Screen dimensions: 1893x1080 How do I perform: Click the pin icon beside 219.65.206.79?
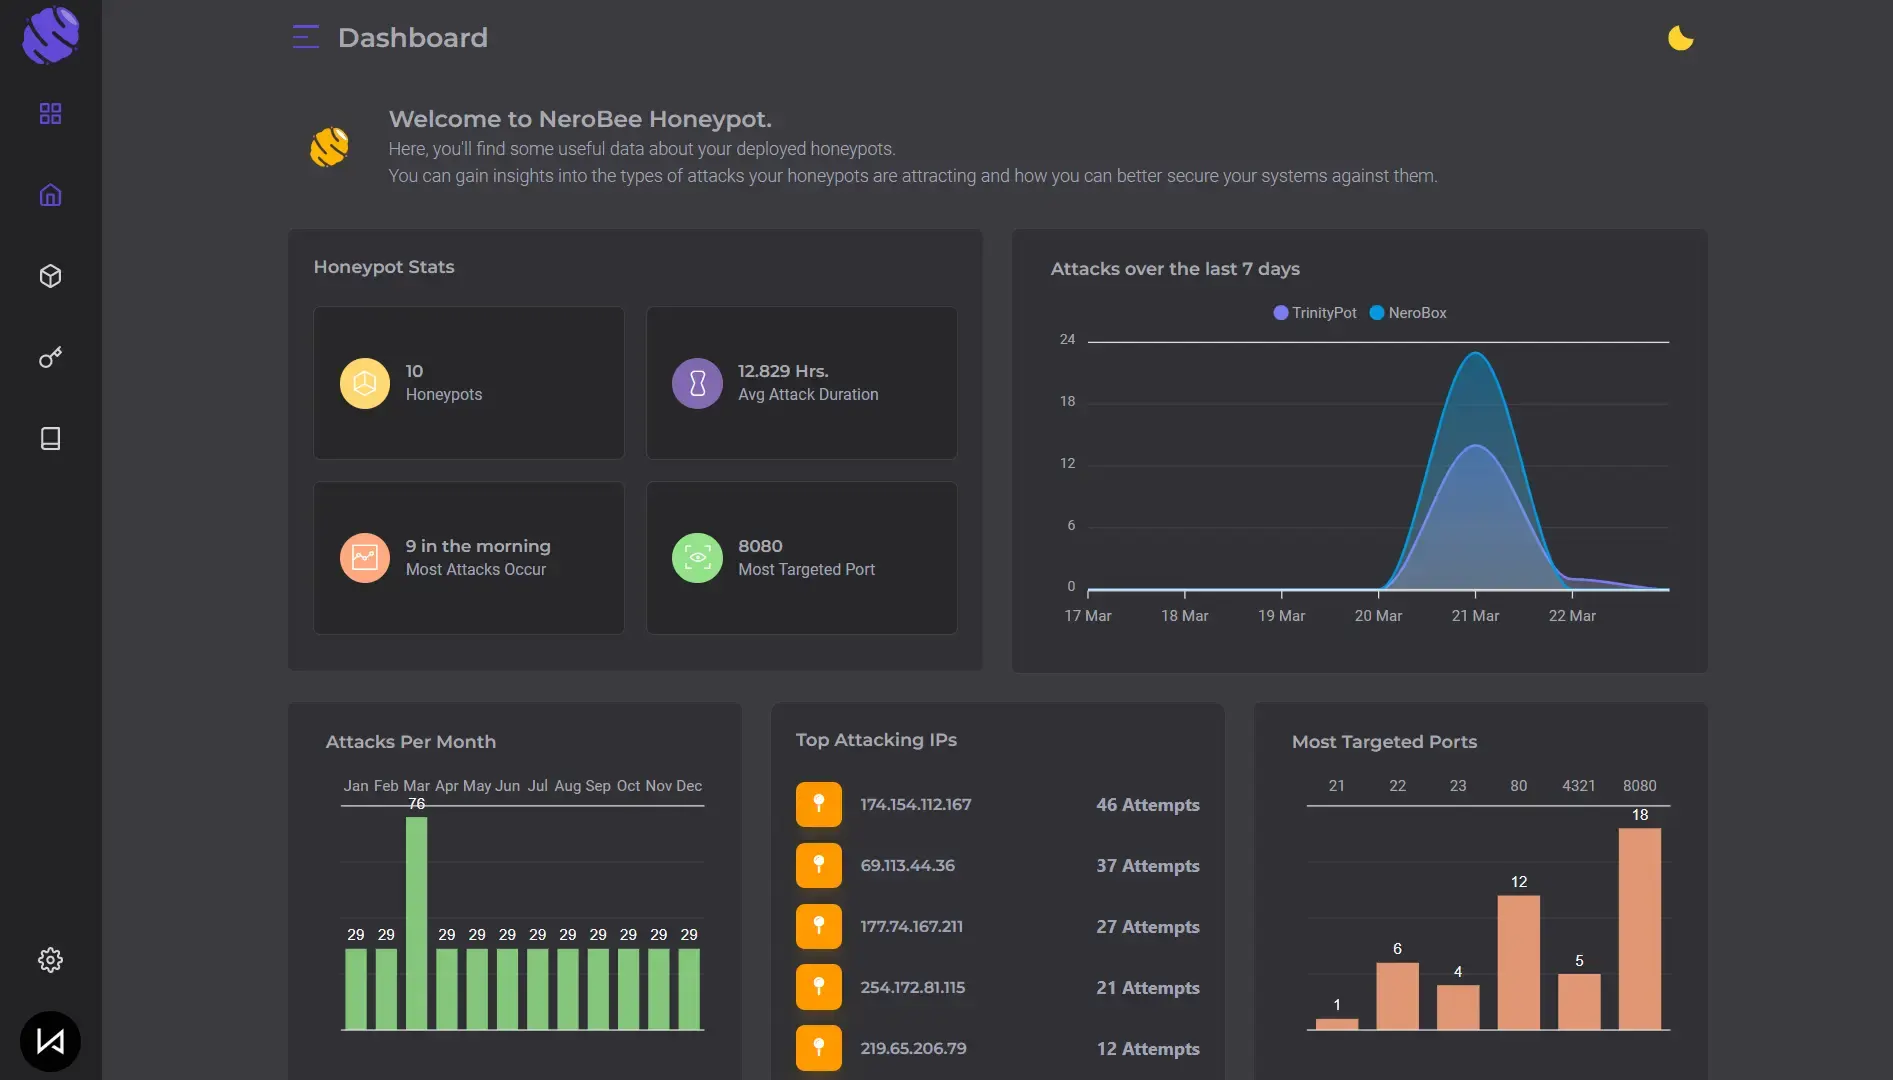point(819,1048)
